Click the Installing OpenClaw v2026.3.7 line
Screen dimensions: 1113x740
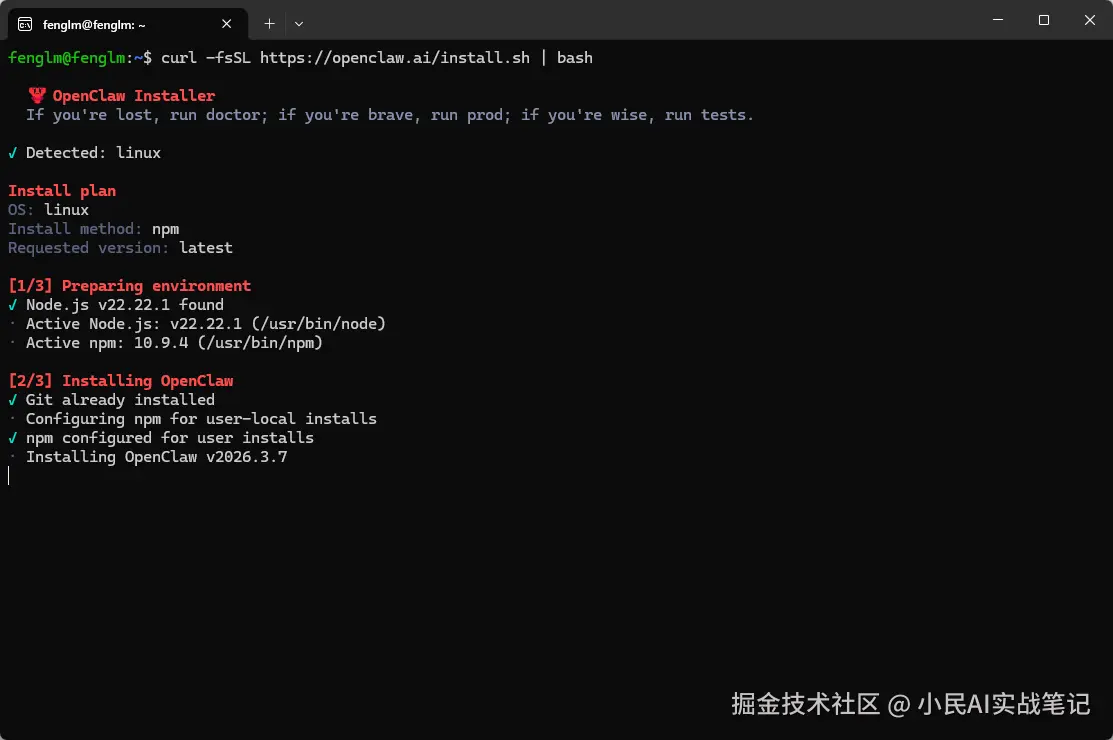click(157, 457)
